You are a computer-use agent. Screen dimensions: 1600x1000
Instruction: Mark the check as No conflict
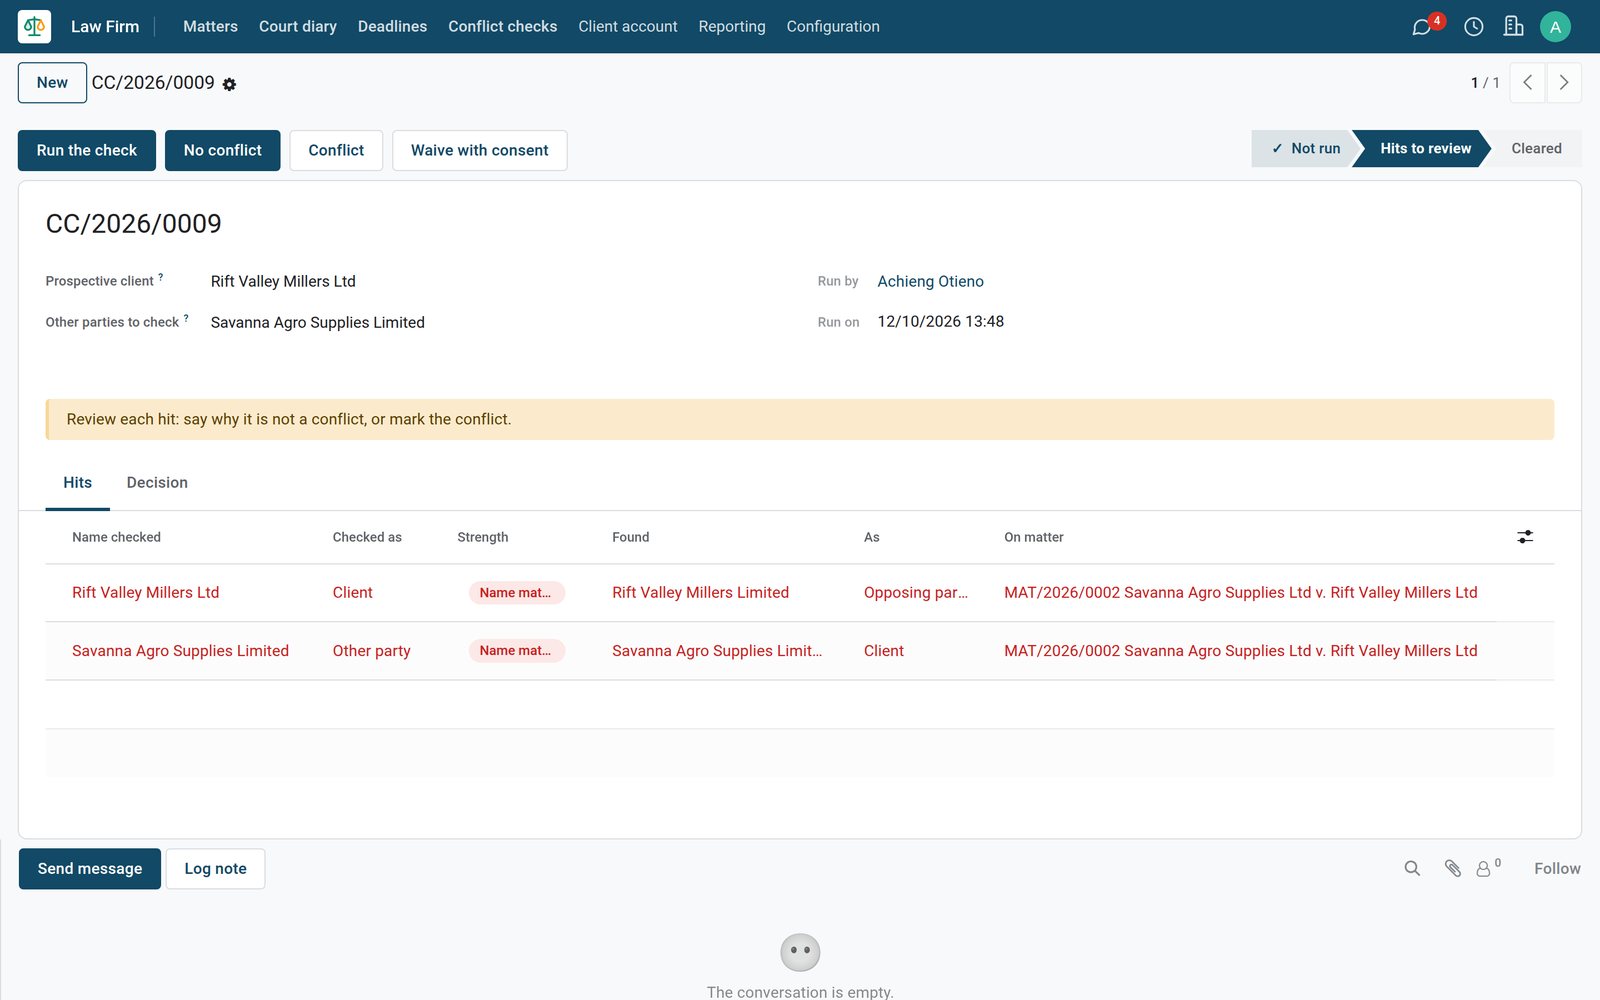[222, 150]
